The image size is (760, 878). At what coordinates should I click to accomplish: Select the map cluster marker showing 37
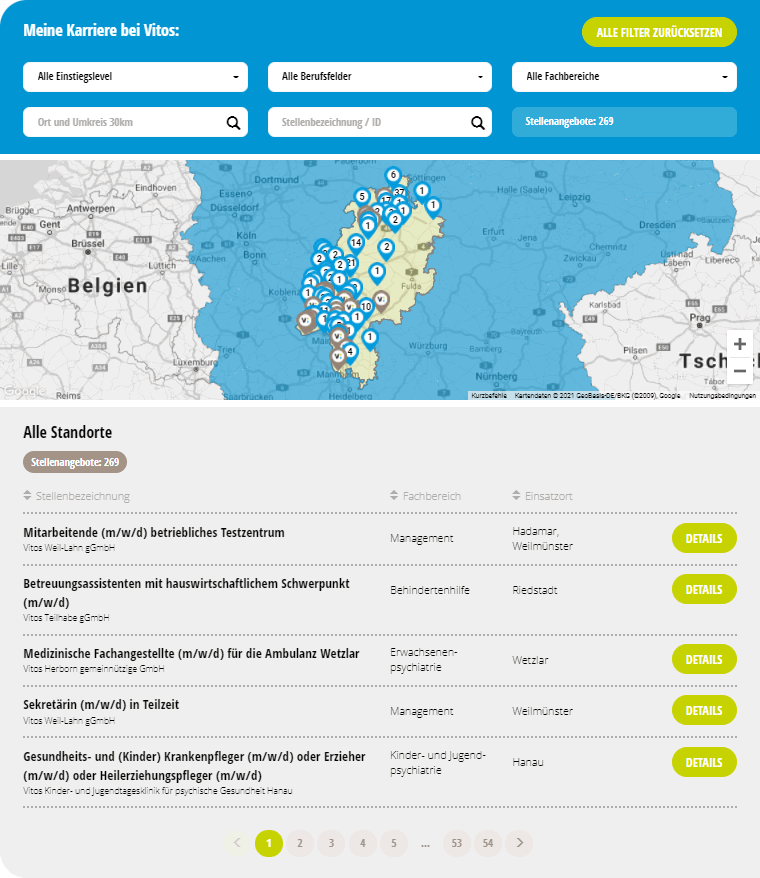click(x=400, y=193)
